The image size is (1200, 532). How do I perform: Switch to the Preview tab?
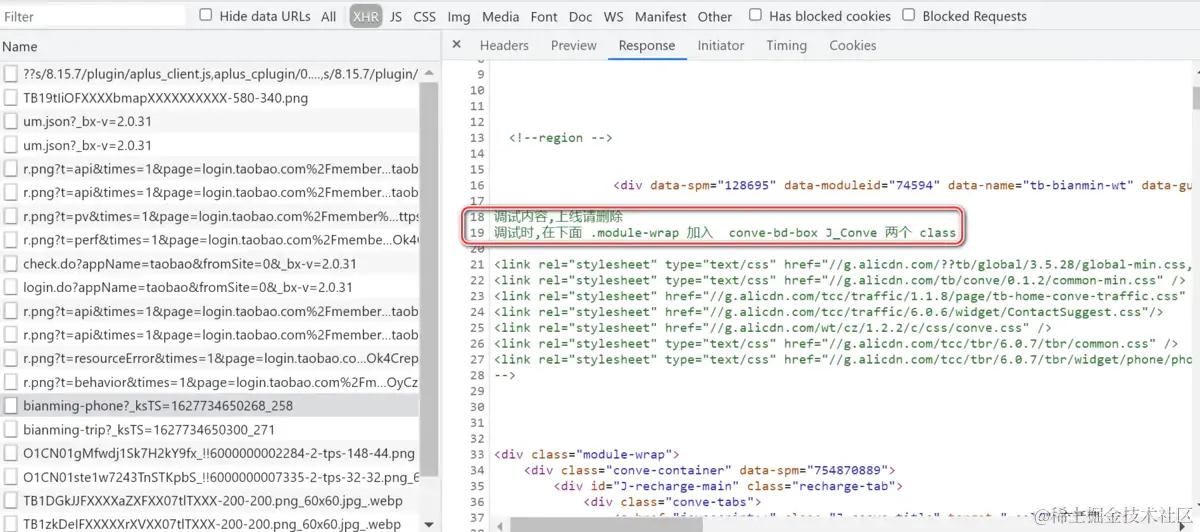point(574,45)
